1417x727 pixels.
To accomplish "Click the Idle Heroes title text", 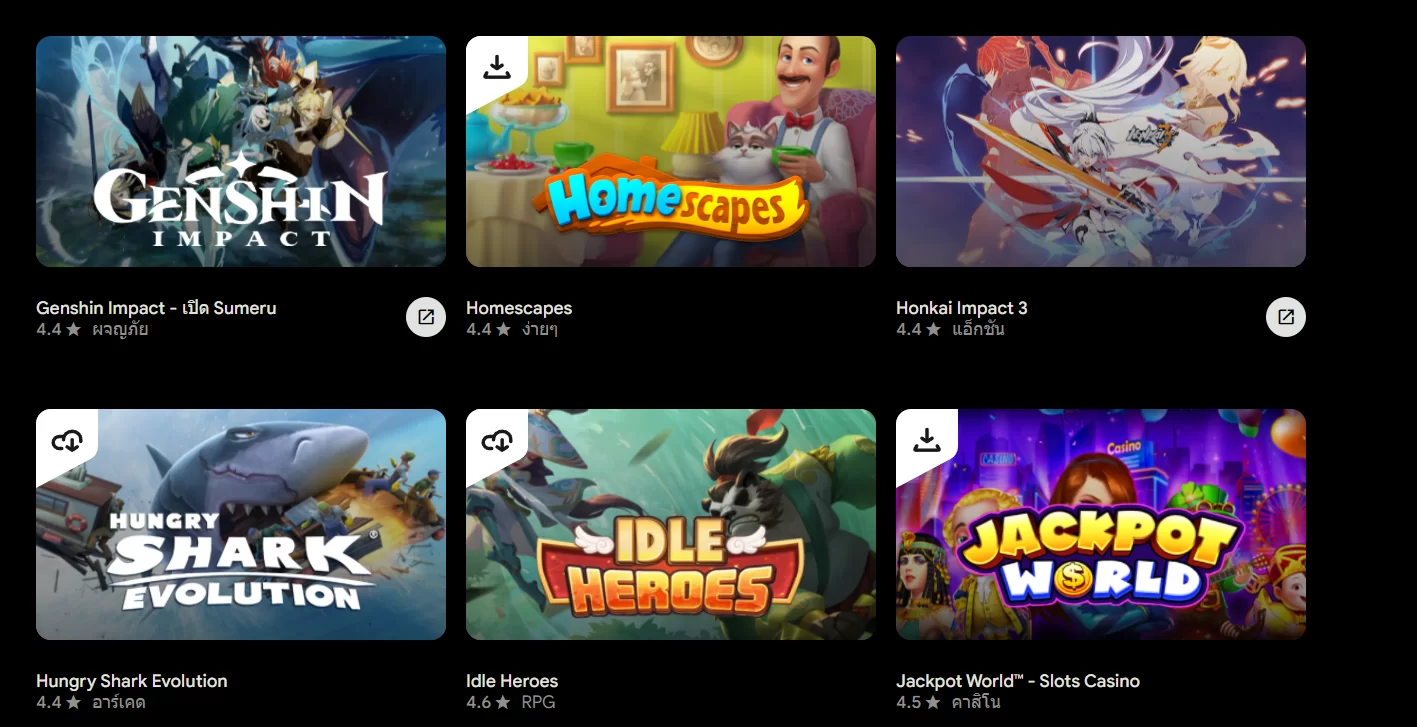I will coord(512,681).
